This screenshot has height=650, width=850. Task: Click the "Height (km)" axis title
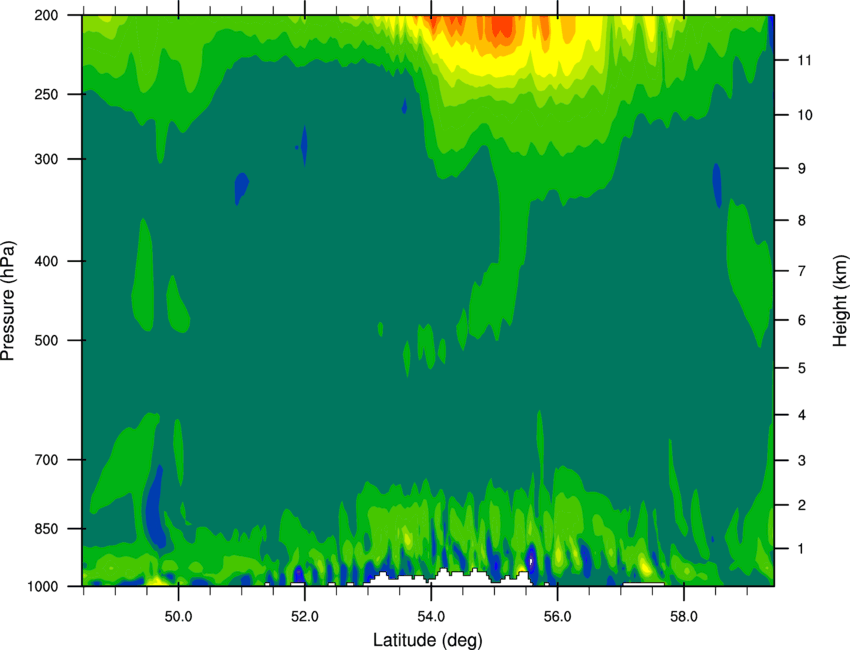(x=839, y=301)
